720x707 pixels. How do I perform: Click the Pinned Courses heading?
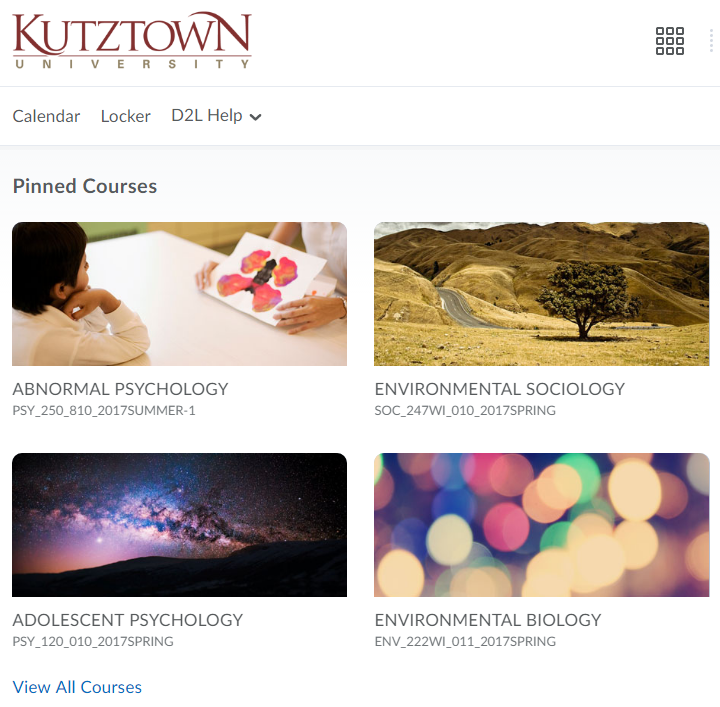click(x=85, y=186)
